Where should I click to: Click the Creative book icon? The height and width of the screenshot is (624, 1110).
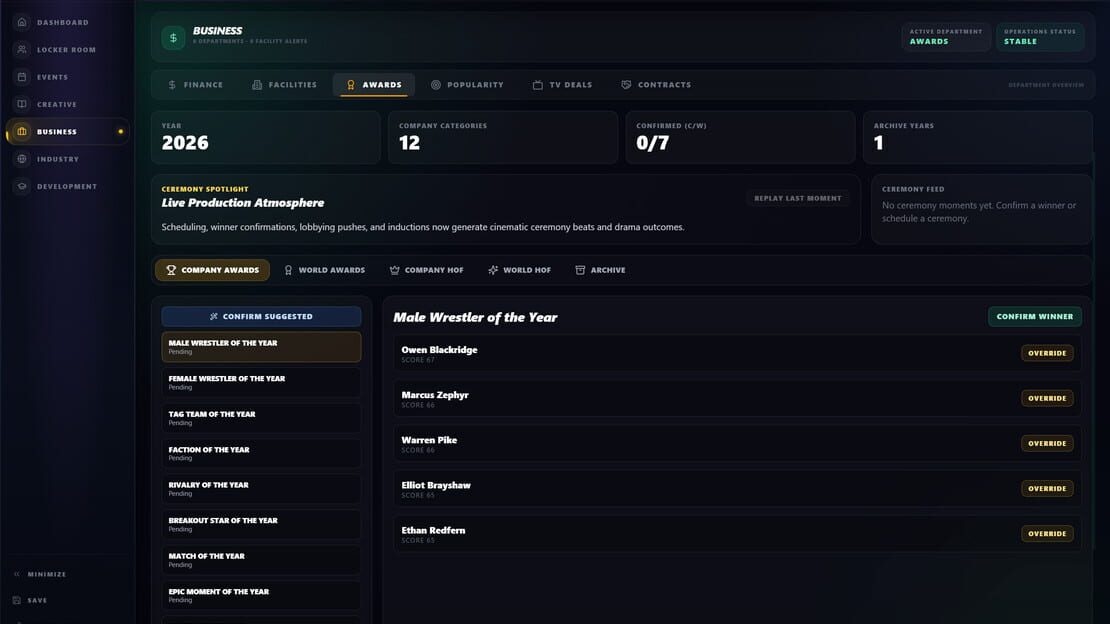(22, 104)
